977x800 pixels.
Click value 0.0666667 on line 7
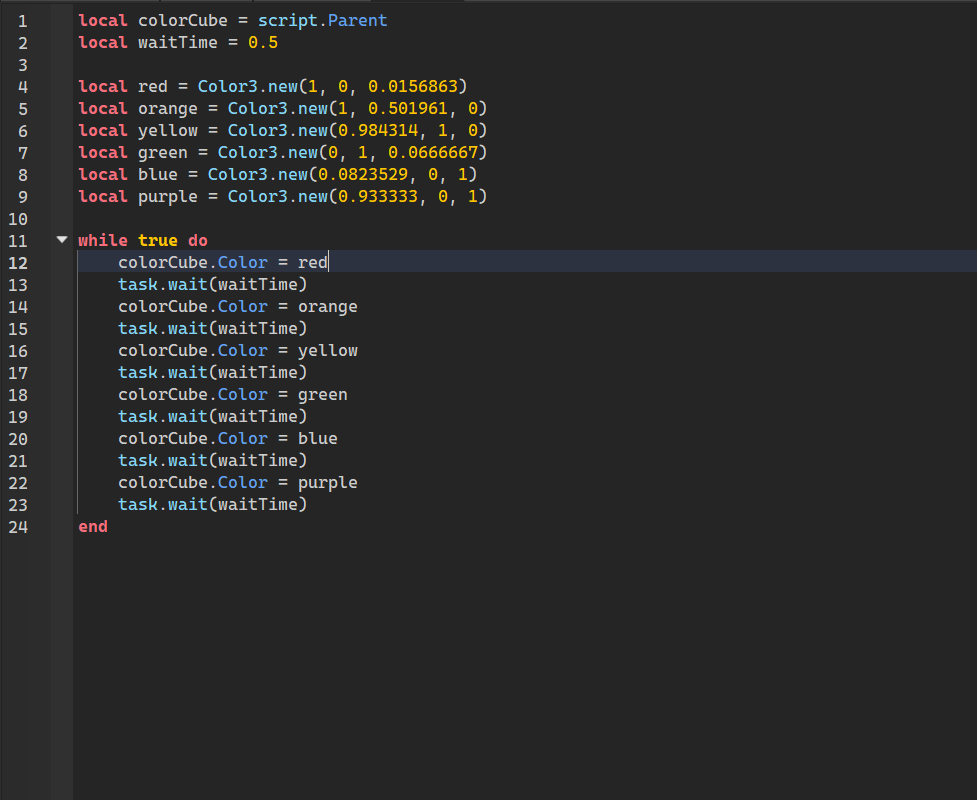point(432,152)
